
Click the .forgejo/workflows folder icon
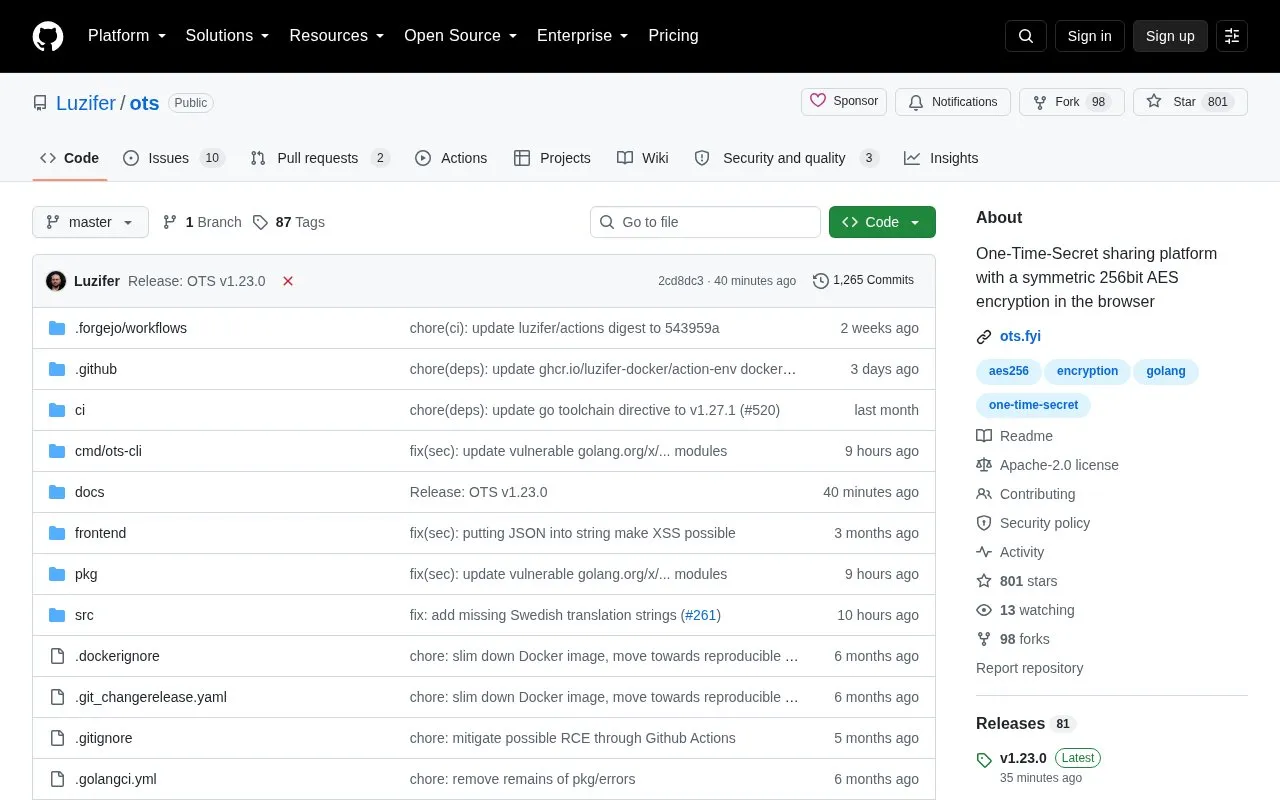click(x=57, y=328)
